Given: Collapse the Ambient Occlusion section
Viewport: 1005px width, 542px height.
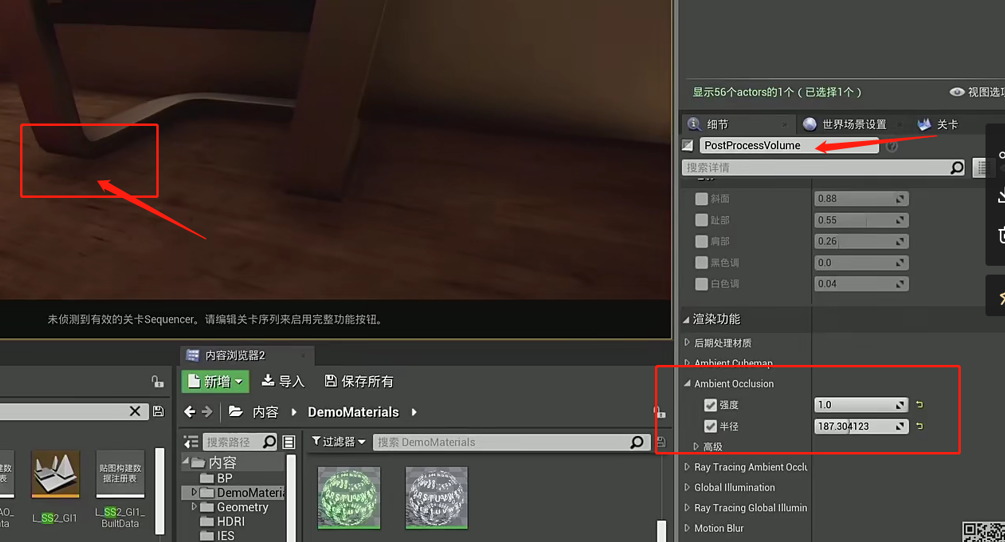Looking at the screenshot, I should [687, 384].
